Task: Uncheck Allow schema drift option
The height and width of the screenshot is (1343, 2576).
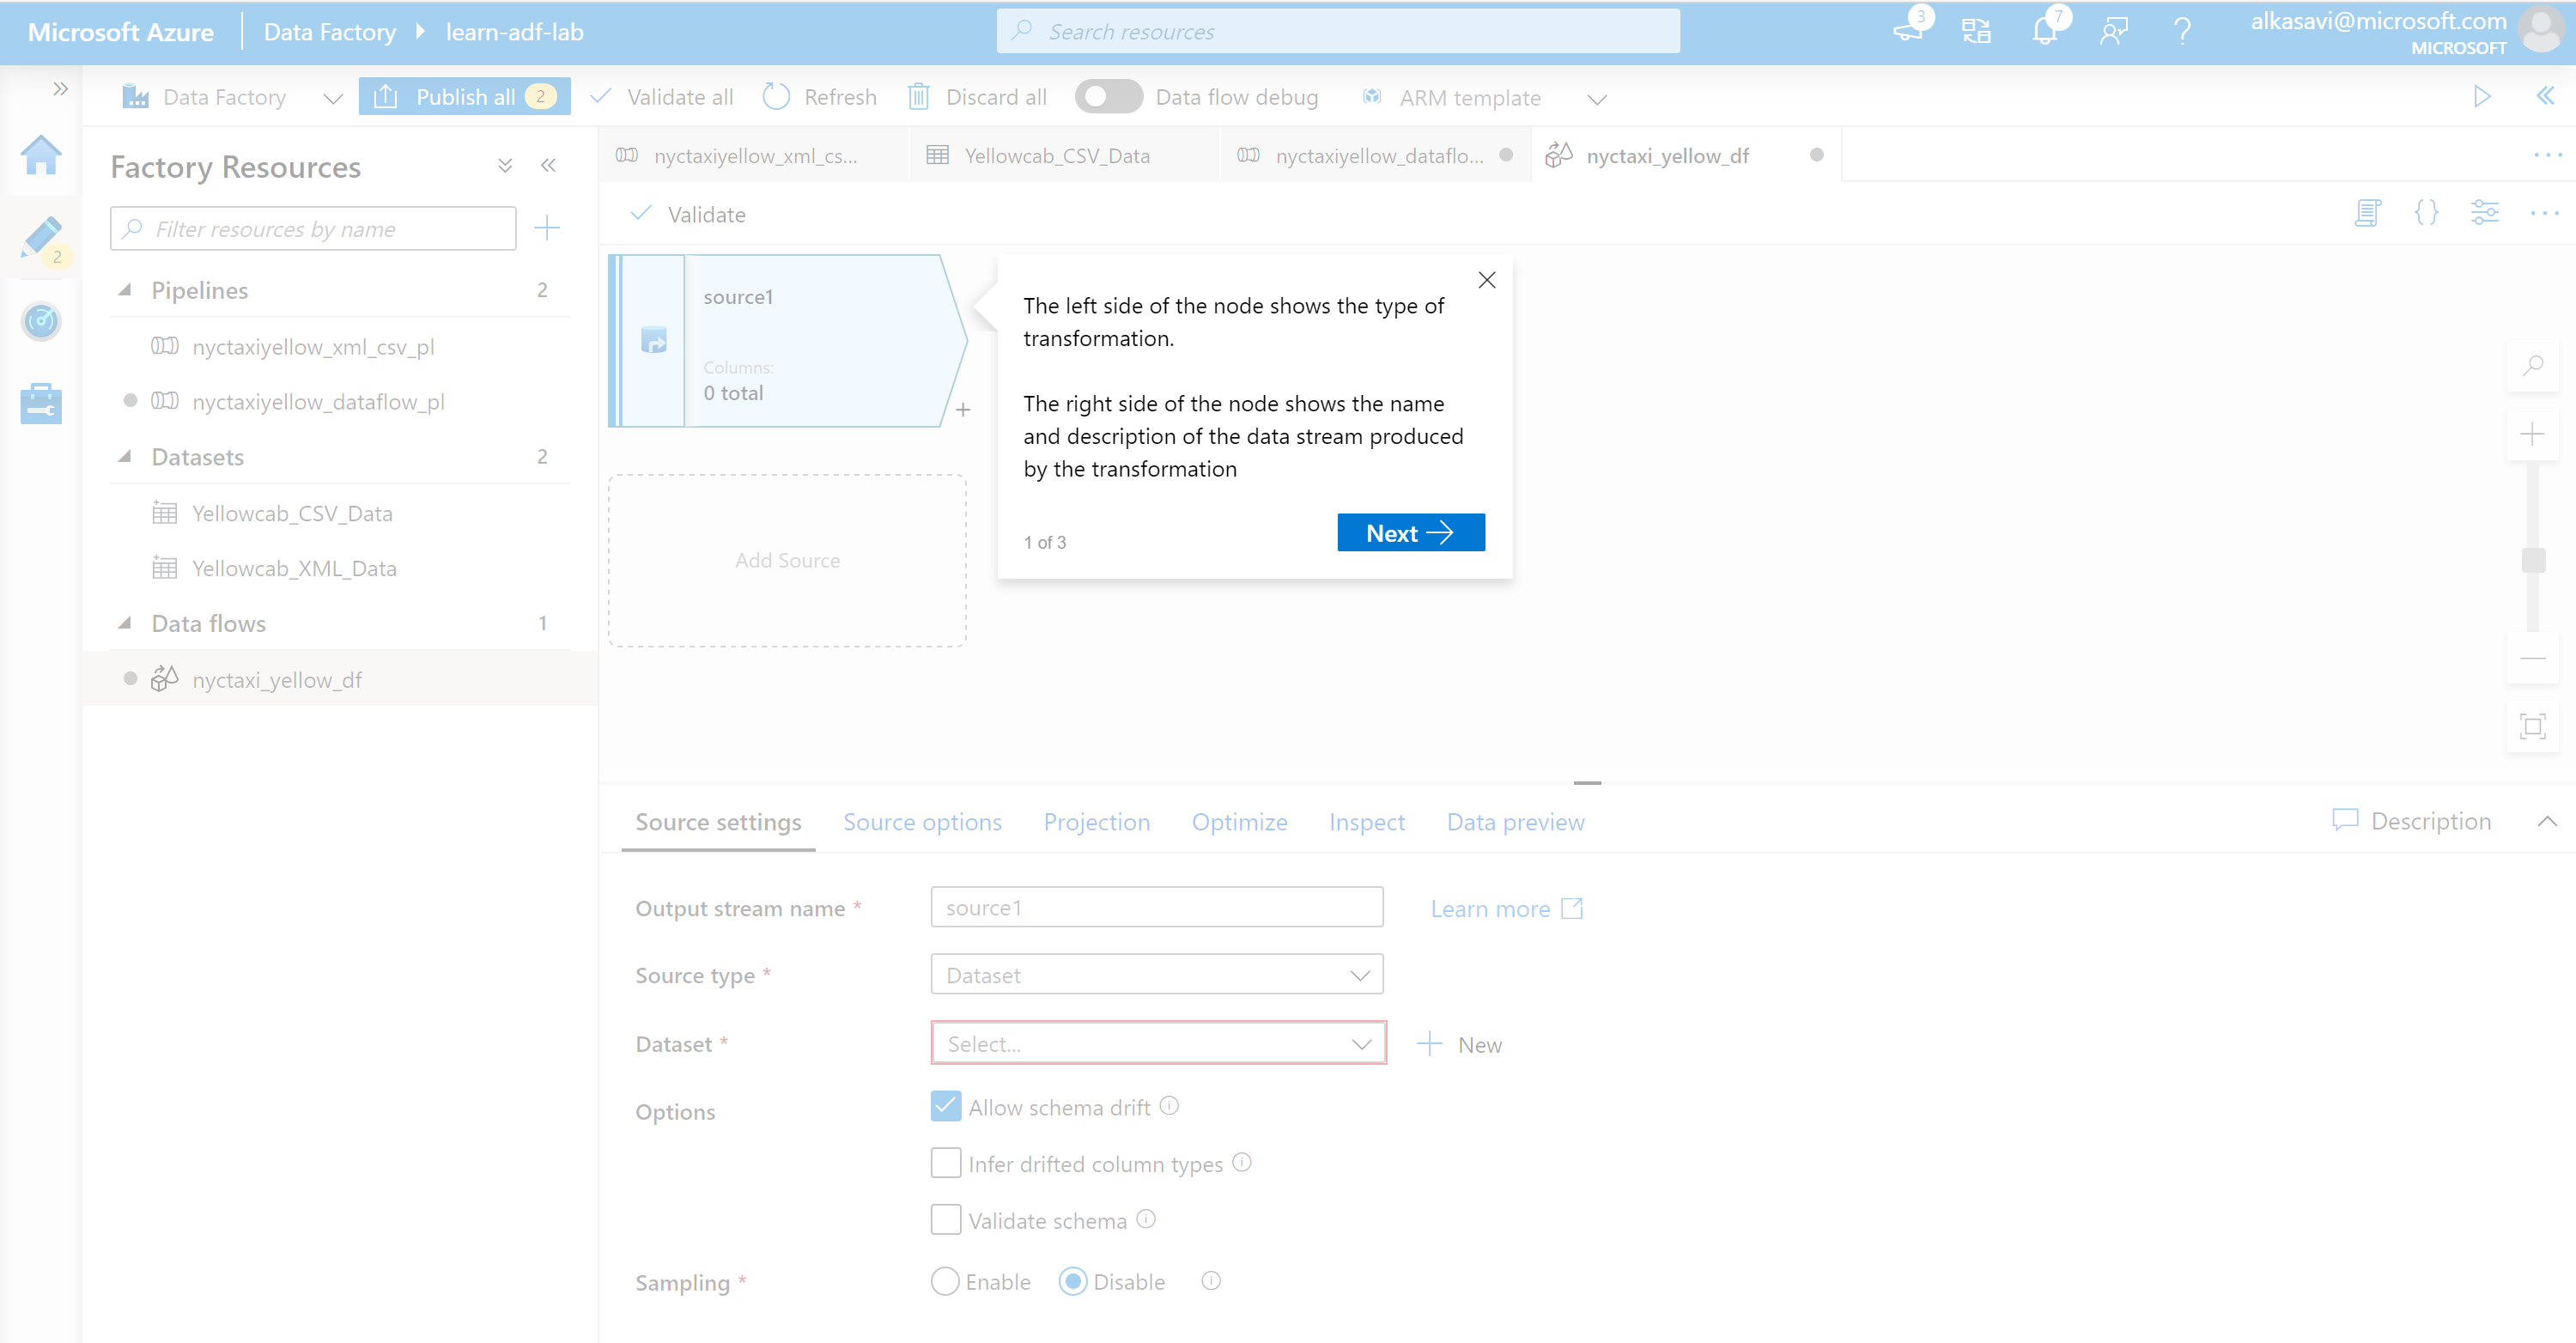Action: (945, 1106)
